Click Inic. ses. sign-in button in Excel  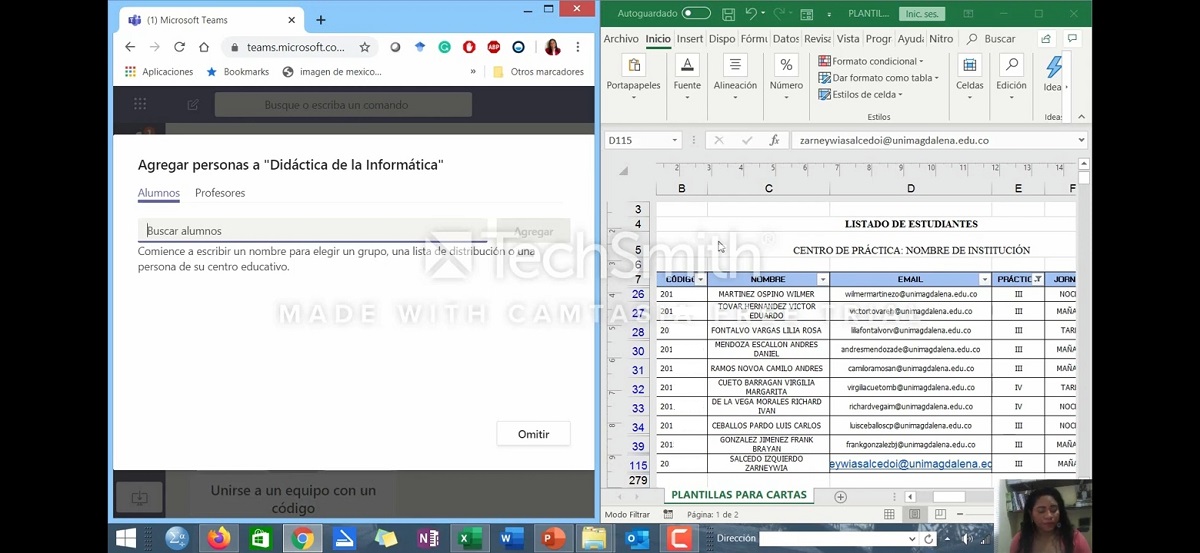(x=923, y=14)
